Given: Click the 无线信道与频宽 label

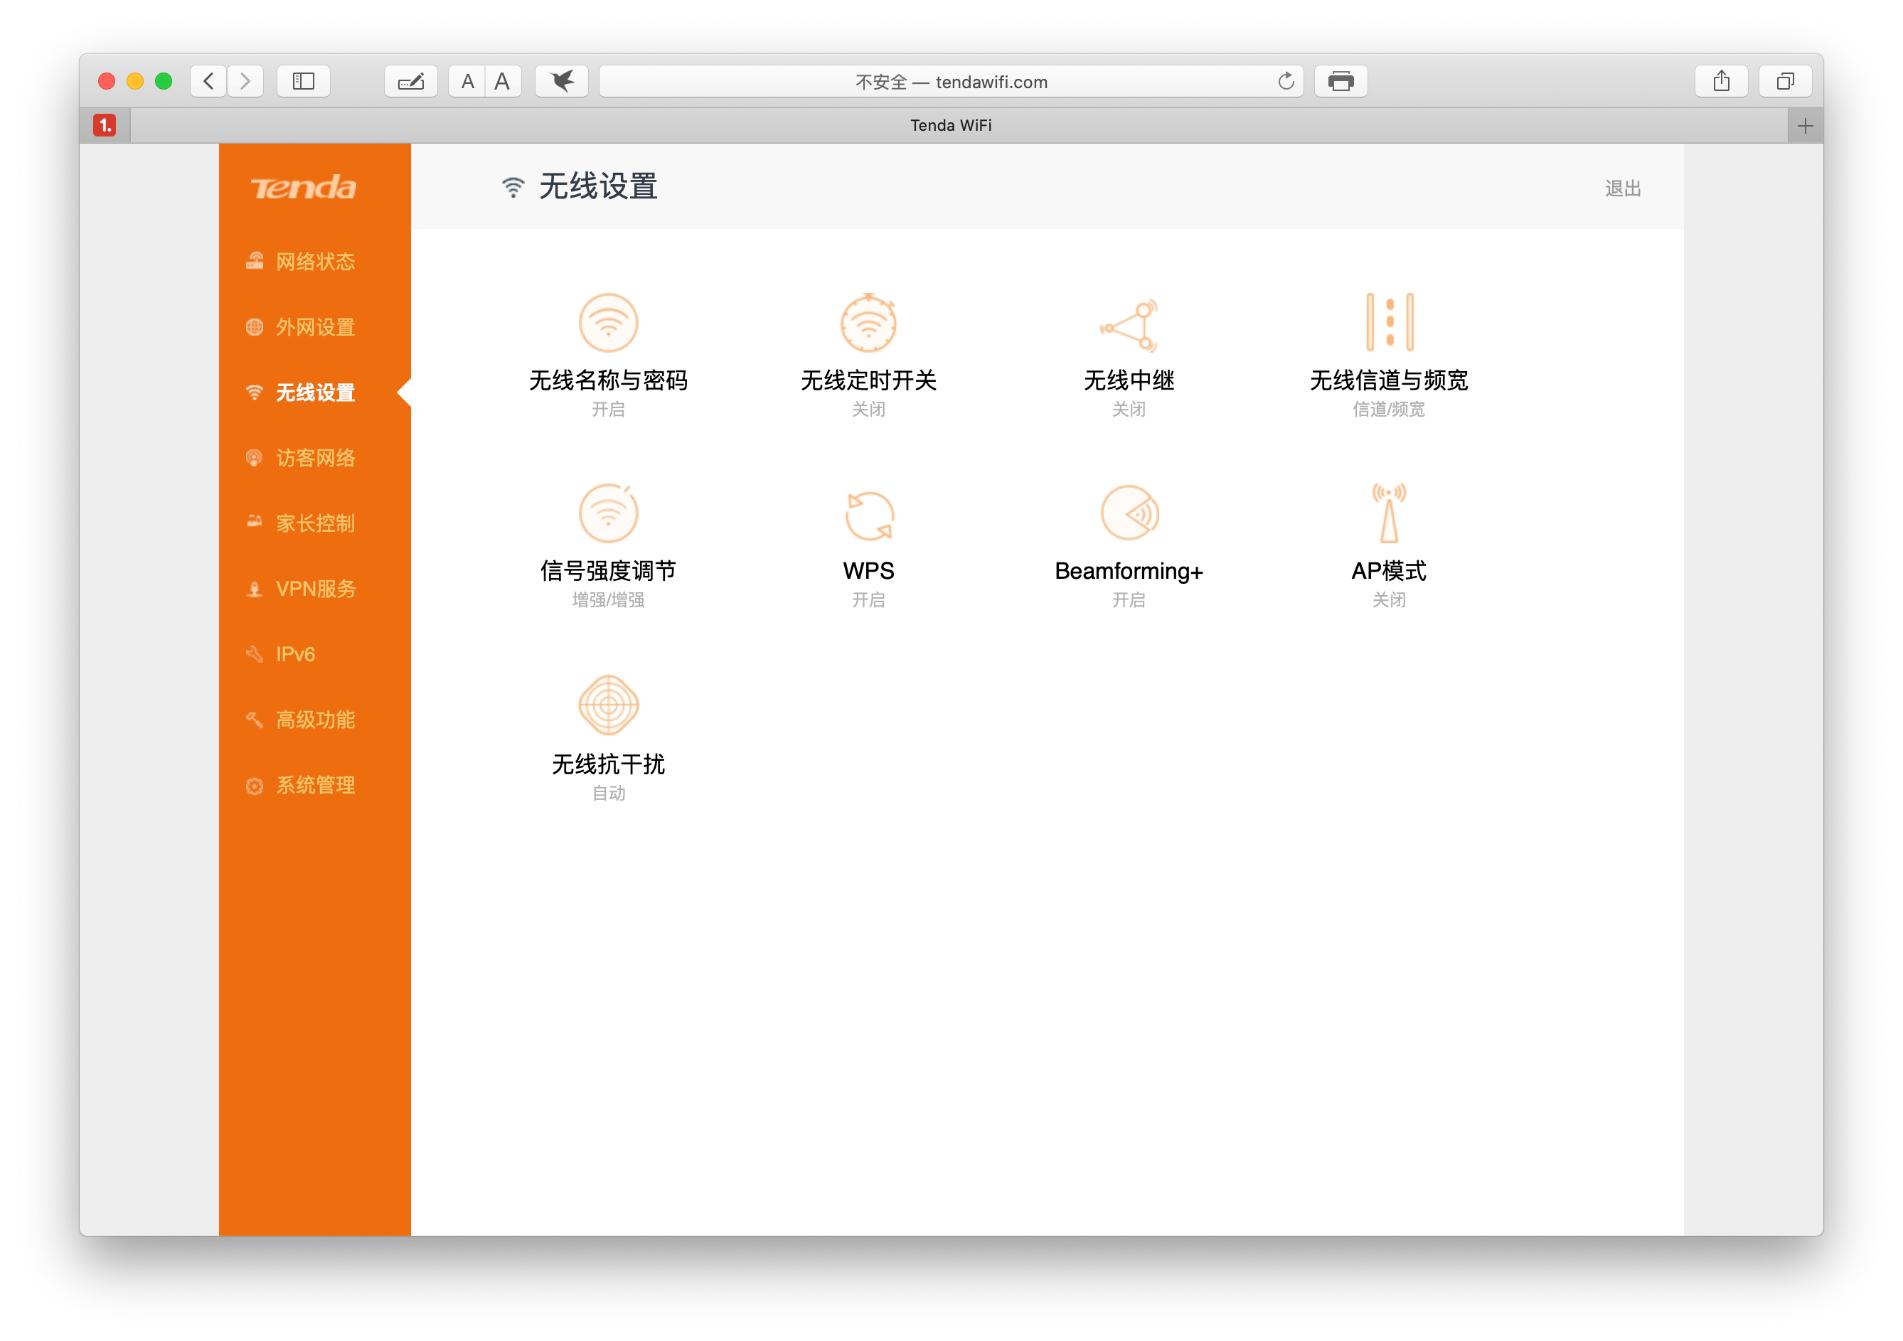Looking at the screenshot, I should click(1389, 380).
